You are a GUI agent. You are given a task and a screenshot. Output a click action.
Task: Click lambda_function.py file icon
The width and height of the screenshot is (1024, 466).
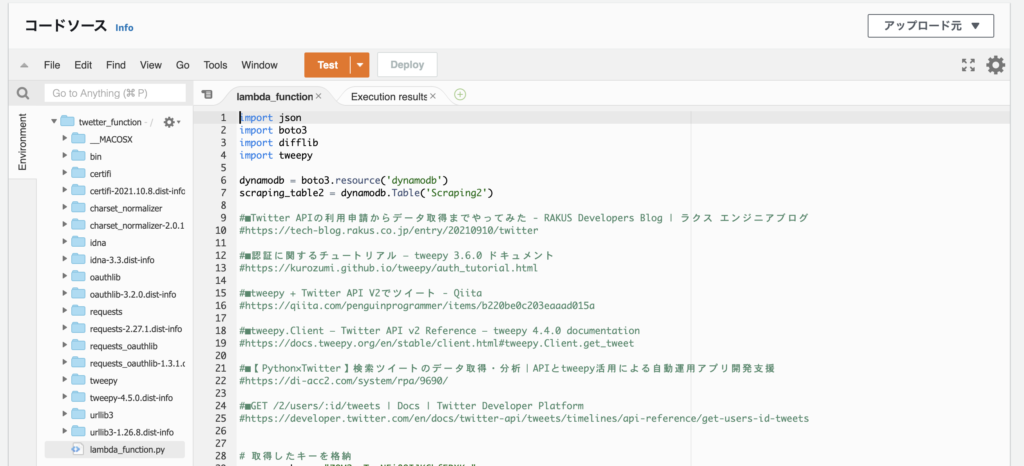[x=77, y=449]
